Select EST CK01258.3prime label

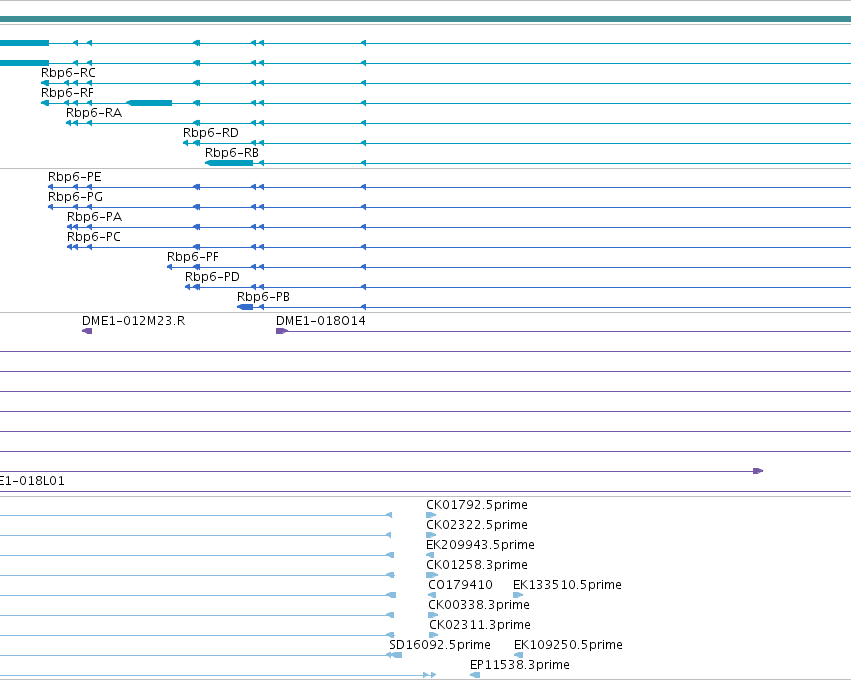(x=477, y=565)
